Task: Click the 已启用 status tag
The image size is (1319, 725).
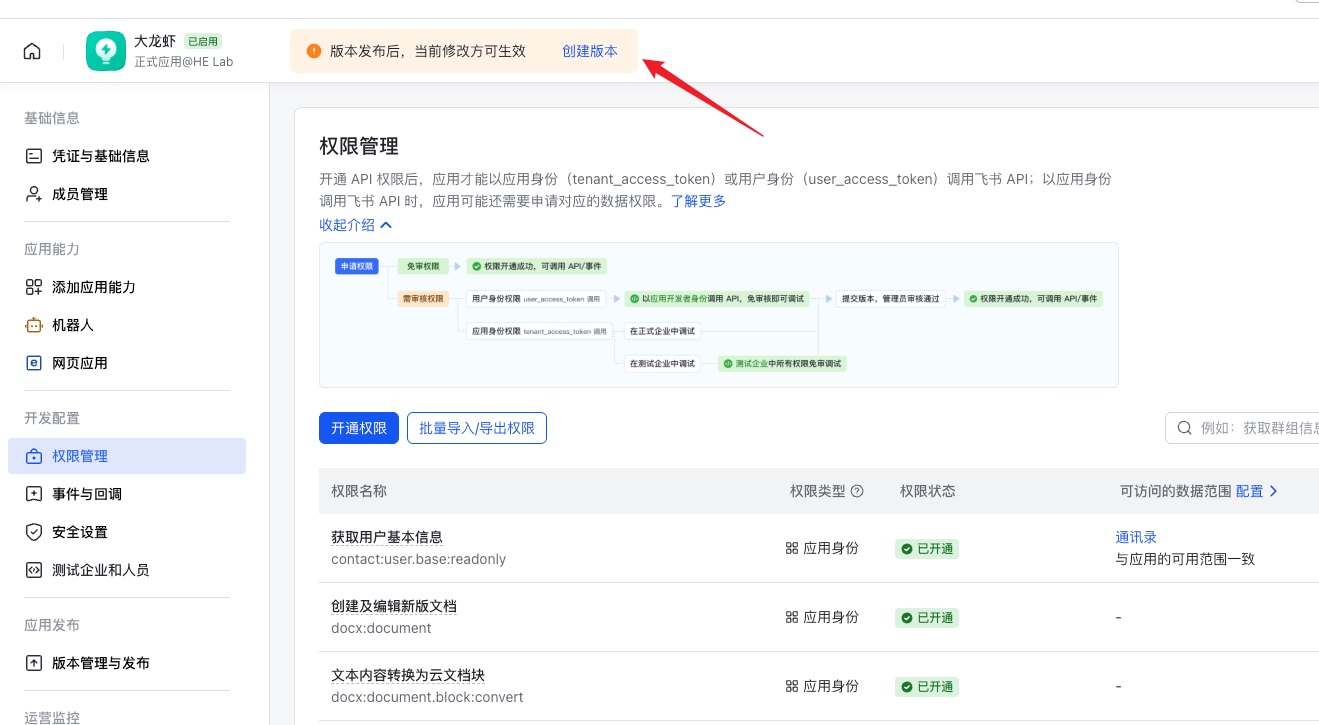Action: click(x=203, y=42)
